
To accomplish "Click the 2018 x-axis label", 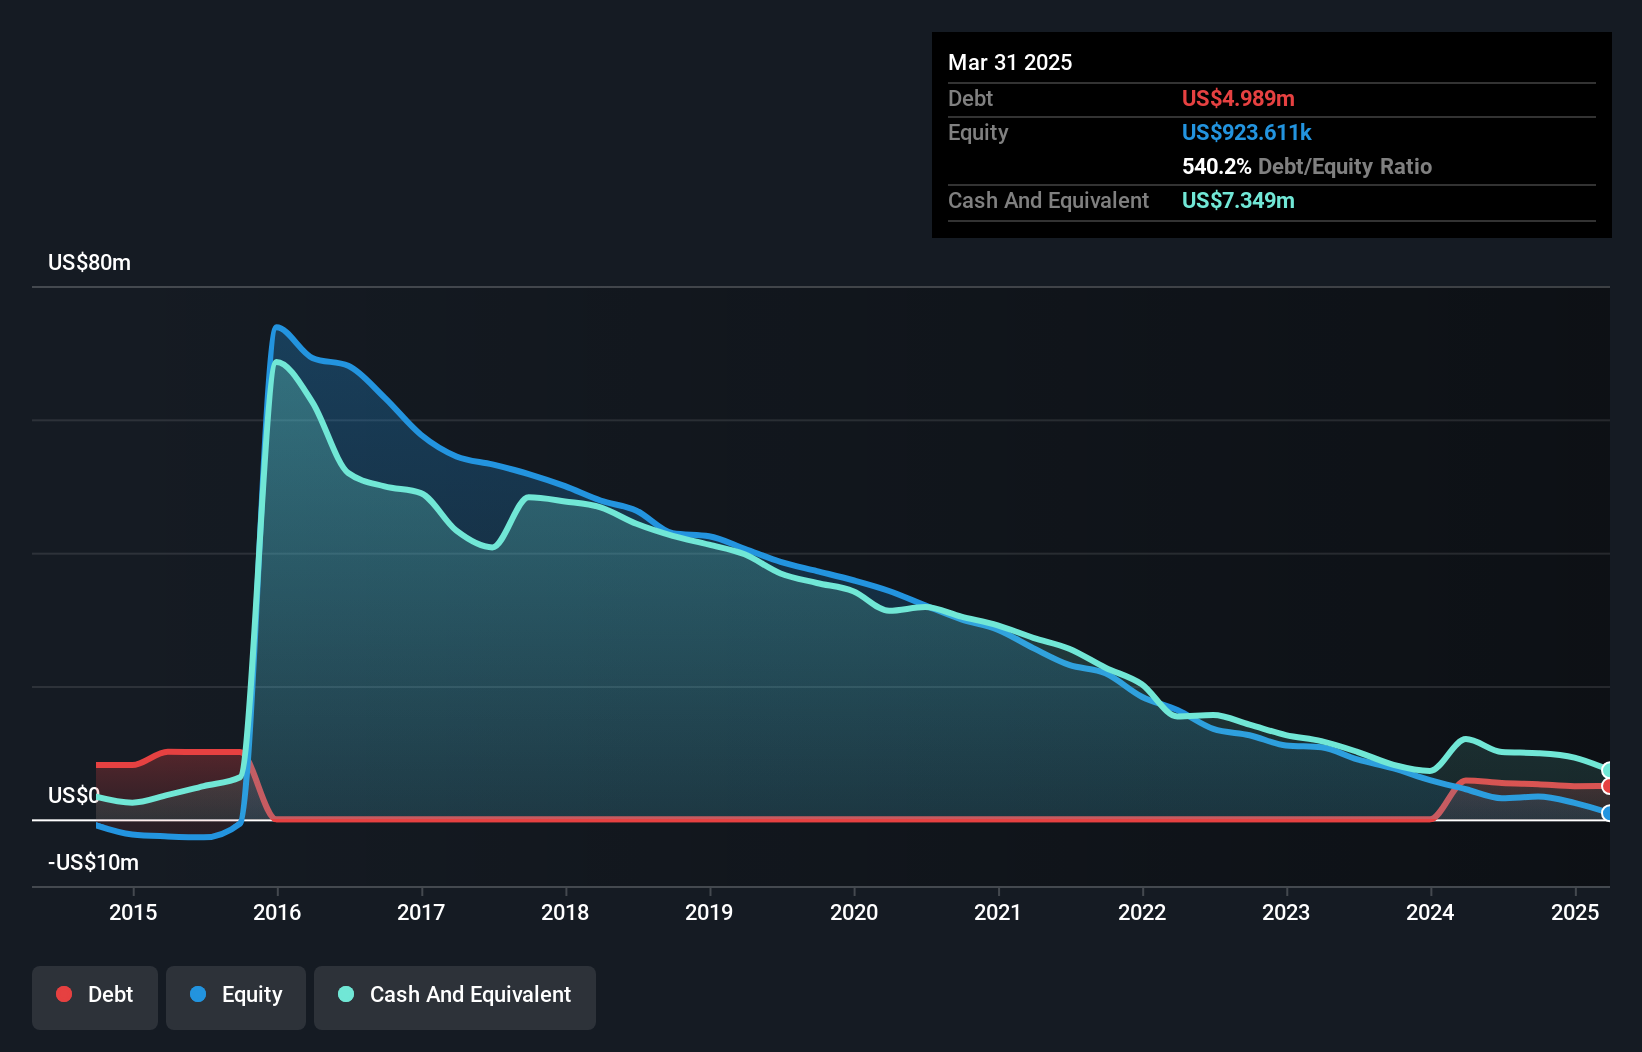I will 565,912.
